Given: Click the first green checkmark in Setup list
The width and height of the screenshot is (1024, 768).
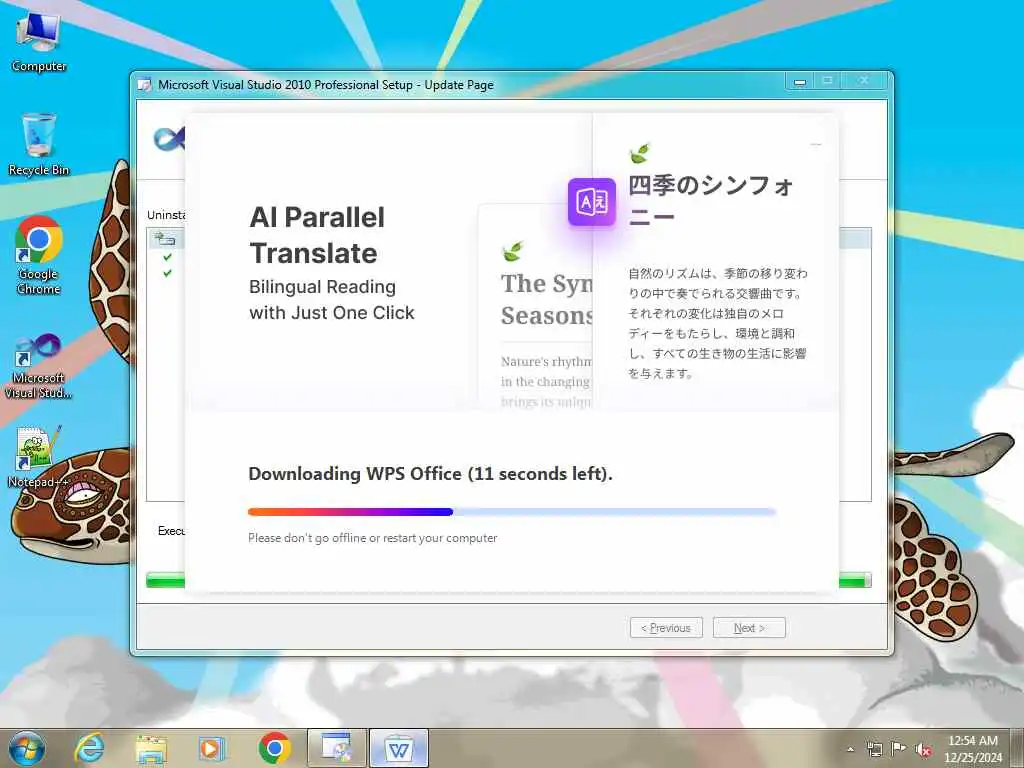Looking at the screenshot, I should pyautogui.click(x=168, y=257).
